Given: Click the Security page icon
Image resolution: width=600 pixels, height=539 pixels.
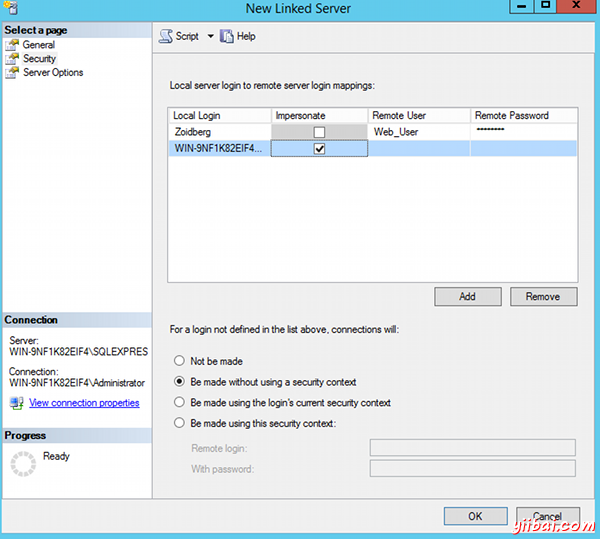Looking at the screenshot, I should point(12,59).
